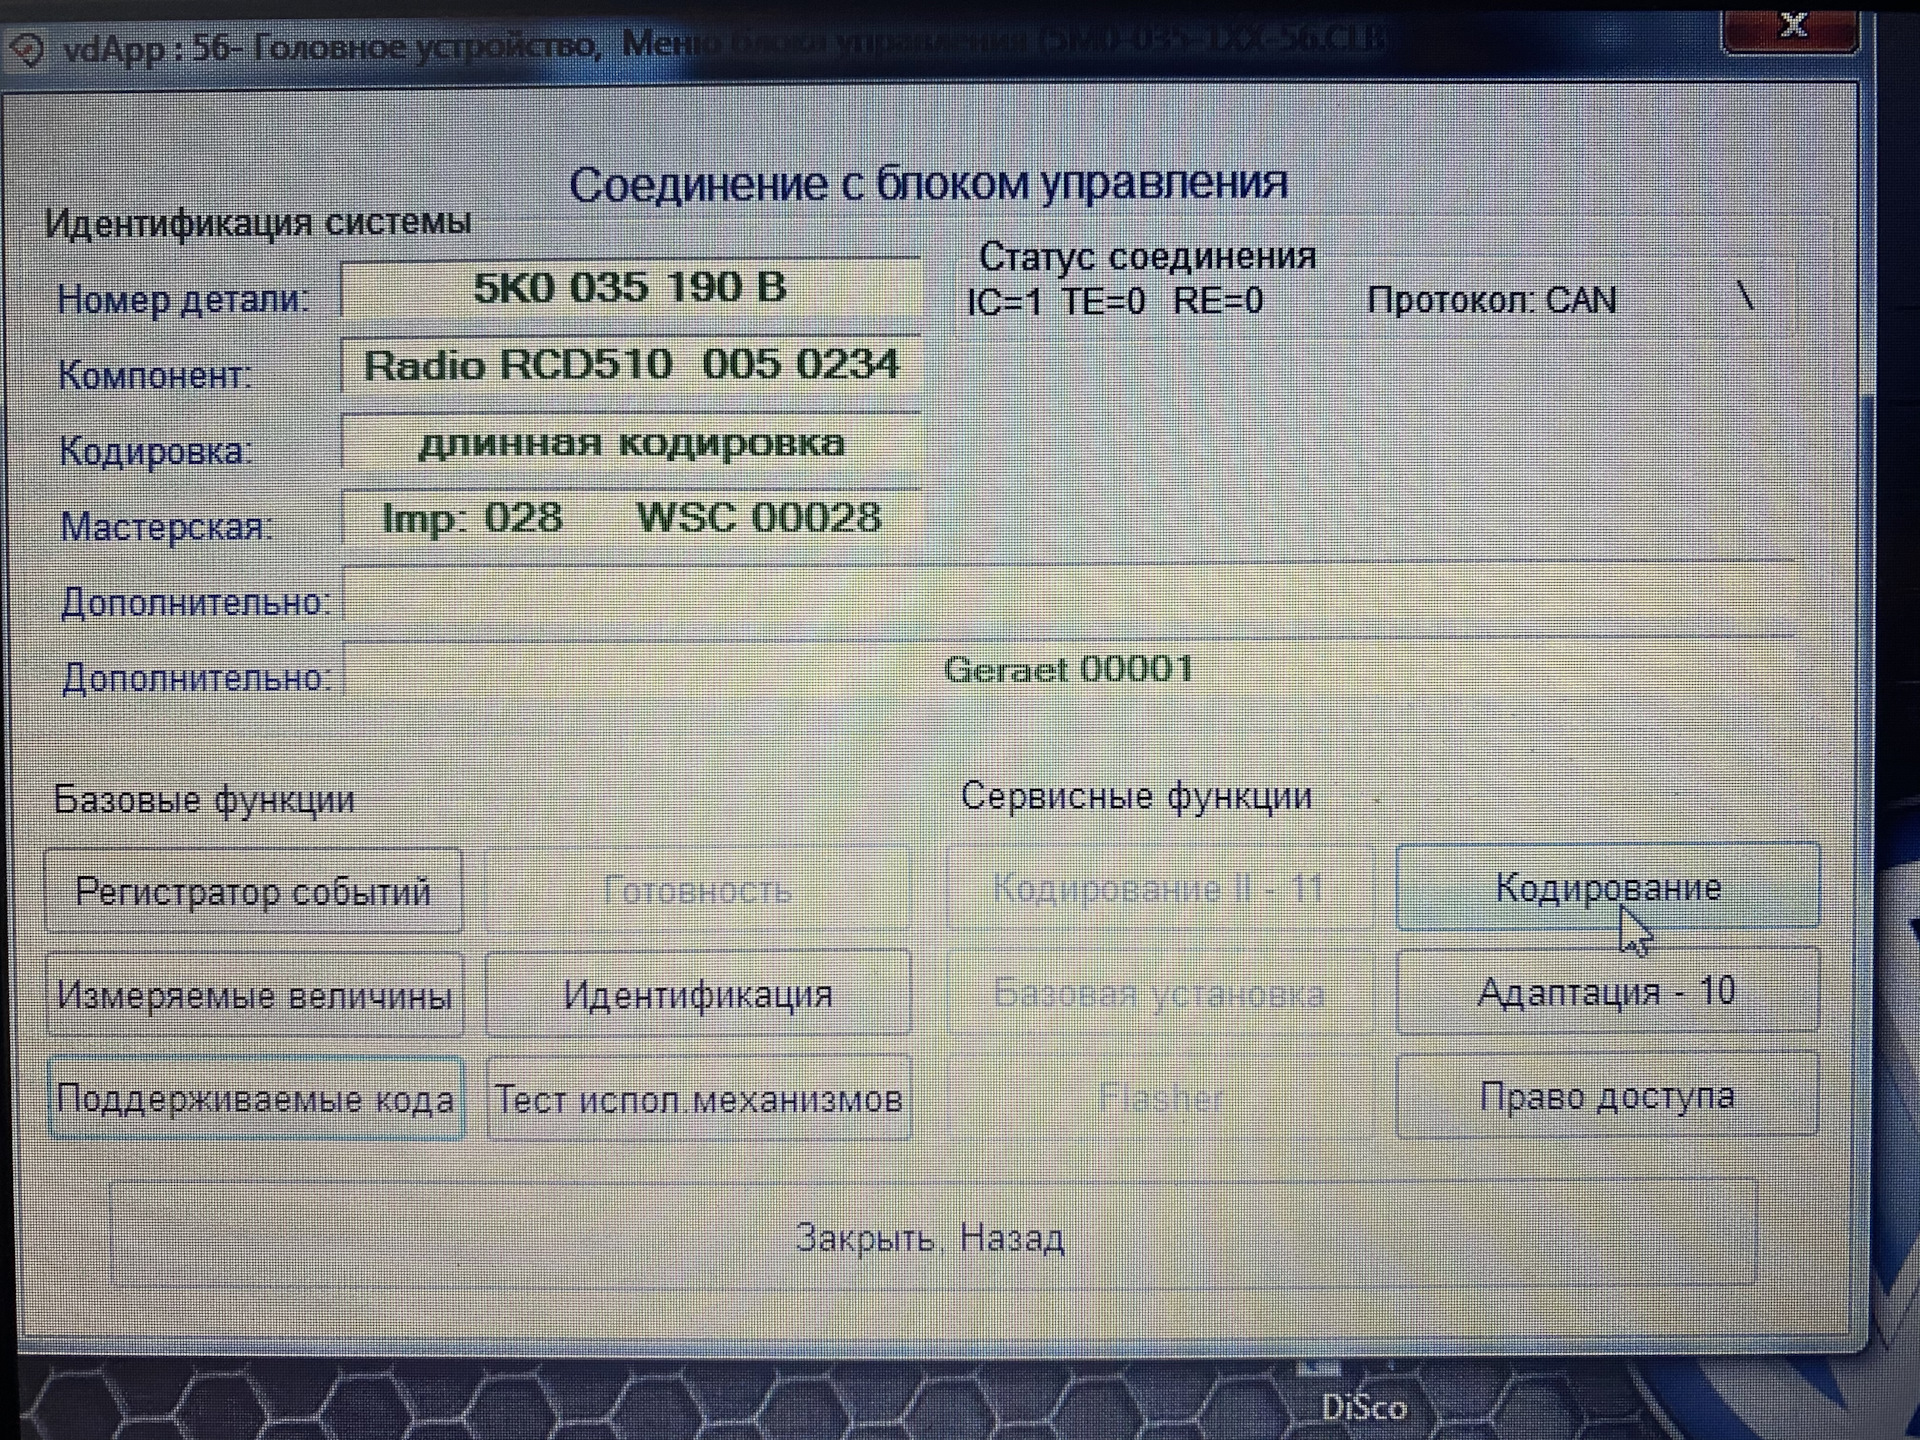Click the vdApp title bar icon
This screenshot has height=1440, width=1920.
click(27, 50)
